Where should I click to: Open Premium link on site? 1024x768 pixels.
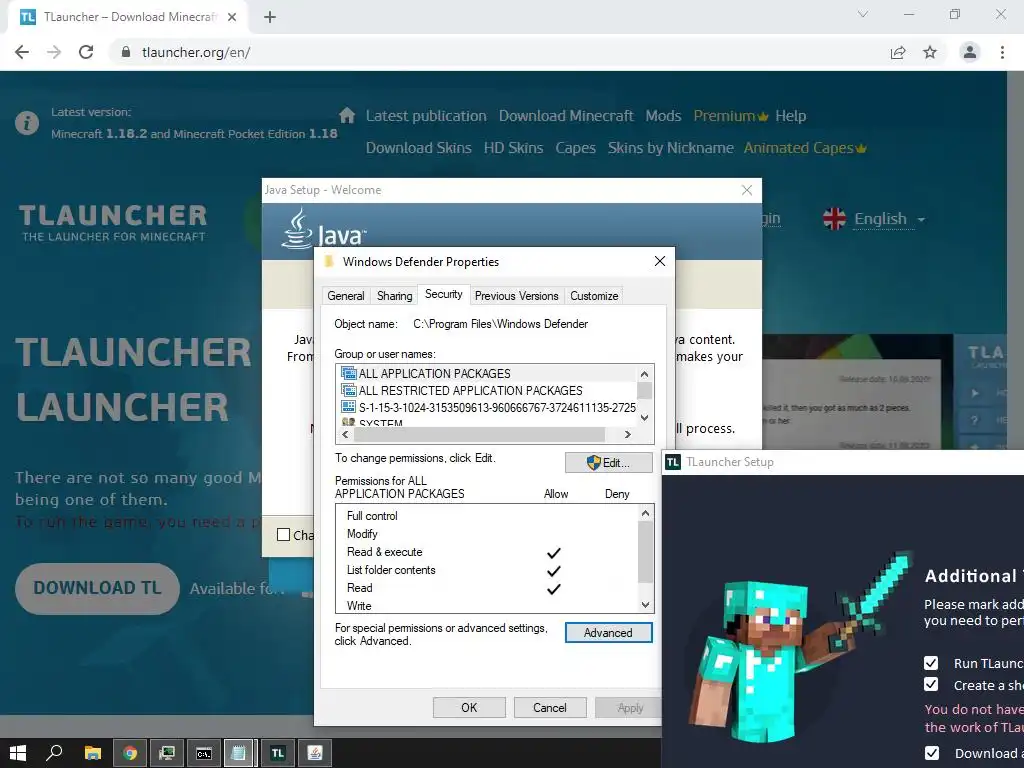pos(731,116)
